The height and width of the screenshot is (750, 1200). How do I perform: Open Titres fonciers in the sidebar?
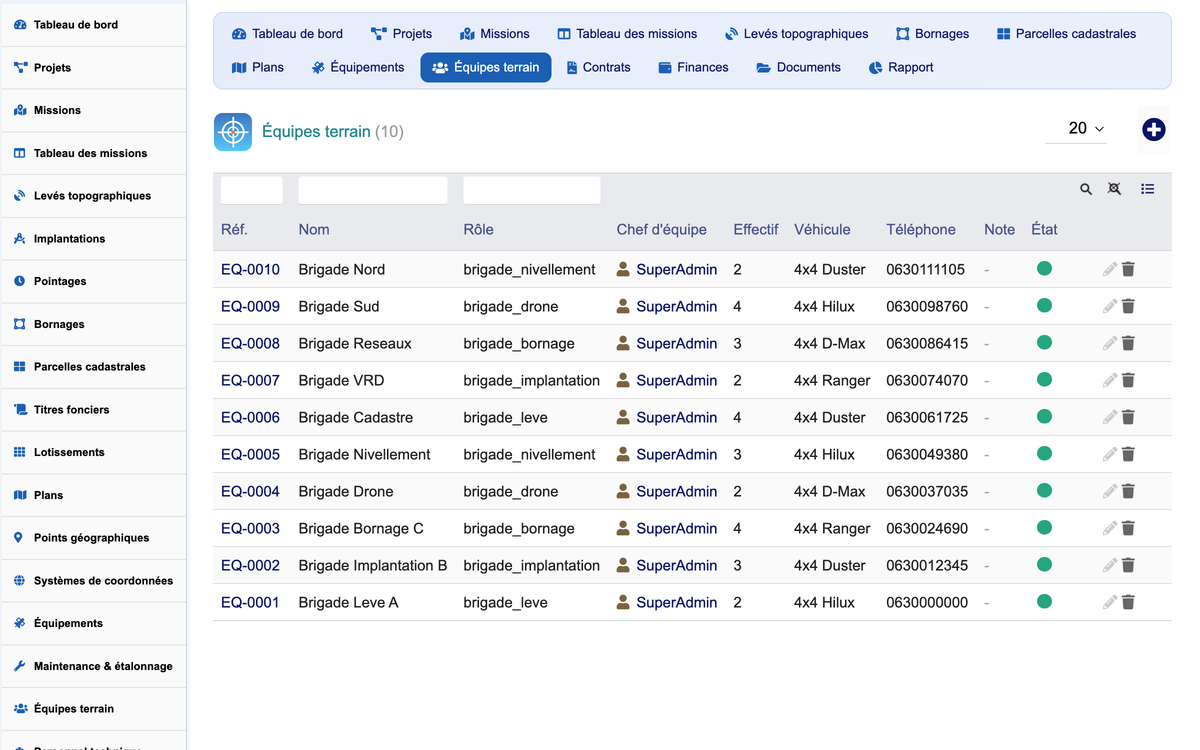pos(93,410)
